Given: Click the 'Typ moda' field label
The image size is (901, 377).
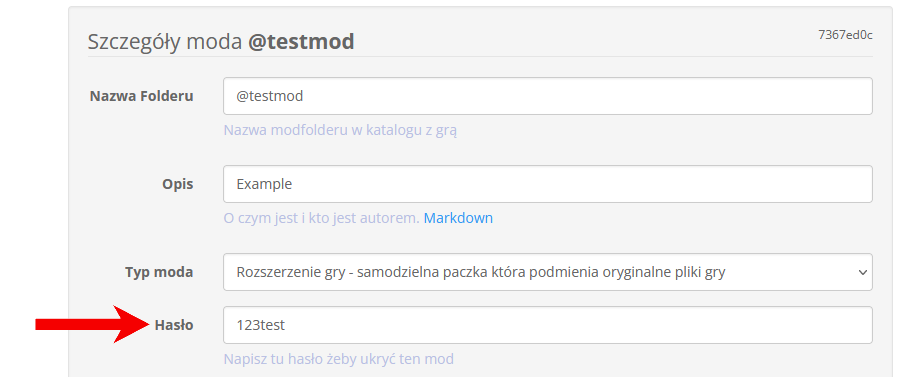Looking at the screenshot, I should click(159, 272).
